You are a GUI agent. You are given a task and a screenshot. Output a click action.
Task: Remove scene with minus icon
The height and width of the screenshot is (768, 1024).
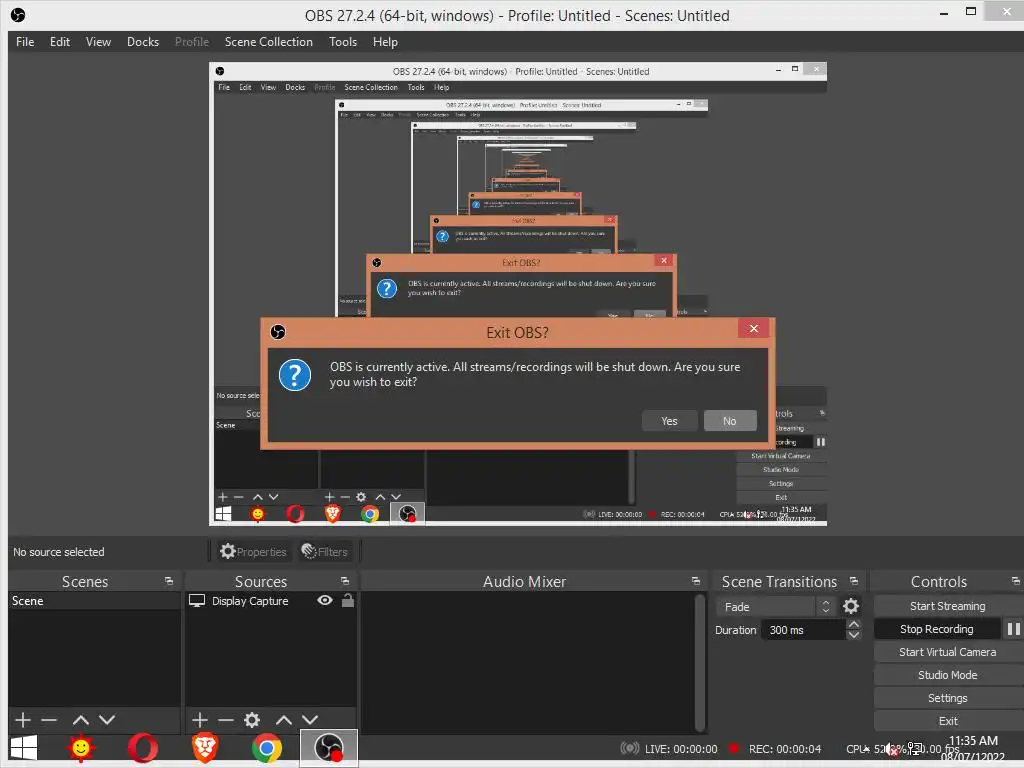tap(49, 720)
